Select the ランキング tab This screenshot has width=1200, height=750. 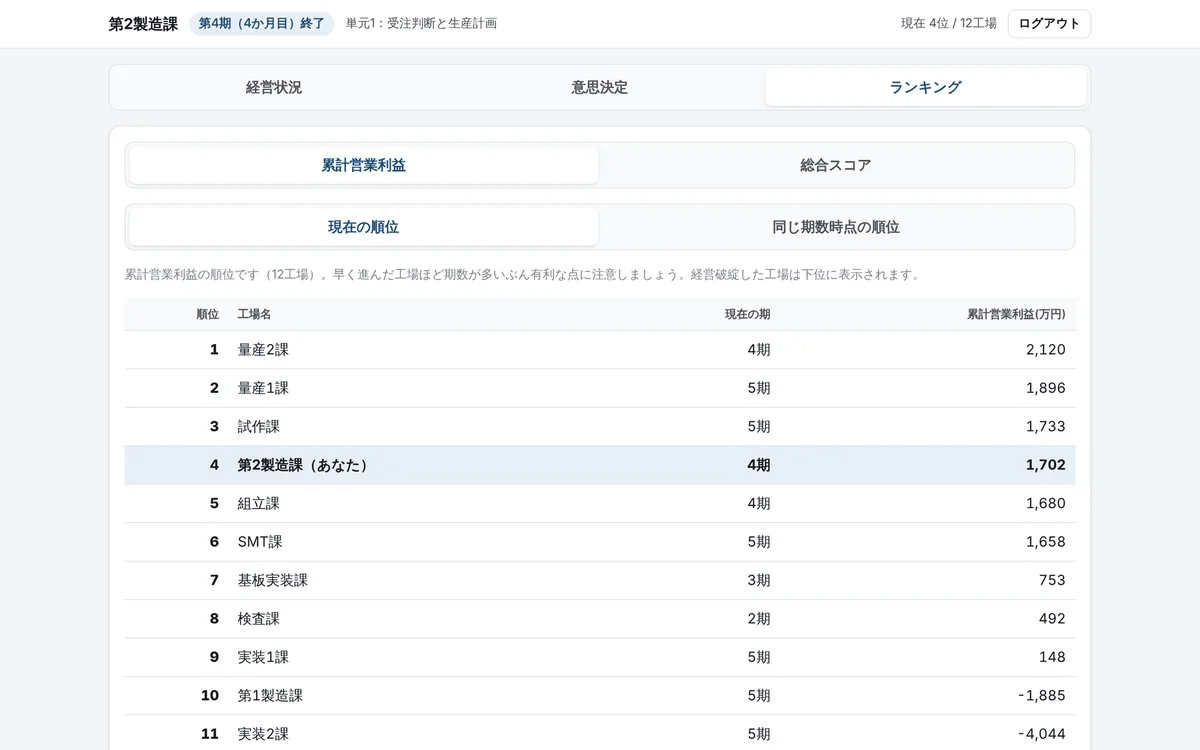[926, 87]
